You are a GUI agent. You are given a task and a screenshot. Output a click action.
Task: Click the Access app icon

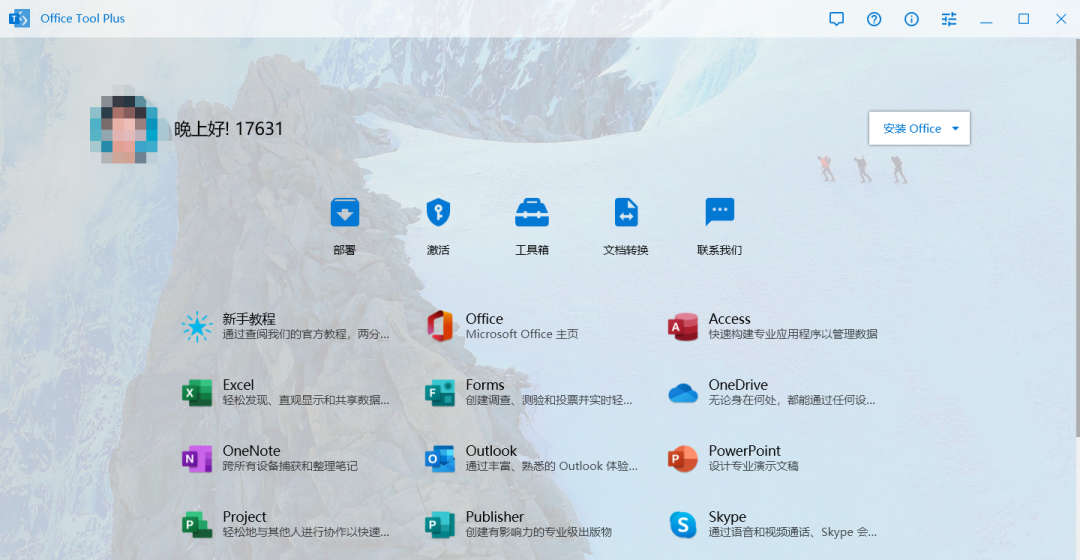[x=683, y=326]
